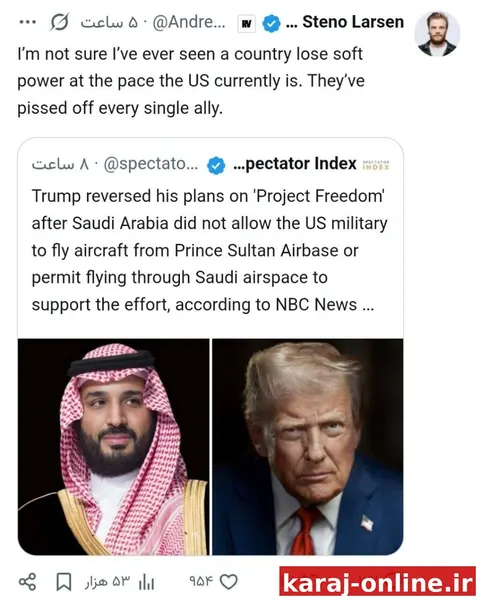Tap the Grok slashed-circle icon
The height and width of the screenshot is (600, 480).
59,22
